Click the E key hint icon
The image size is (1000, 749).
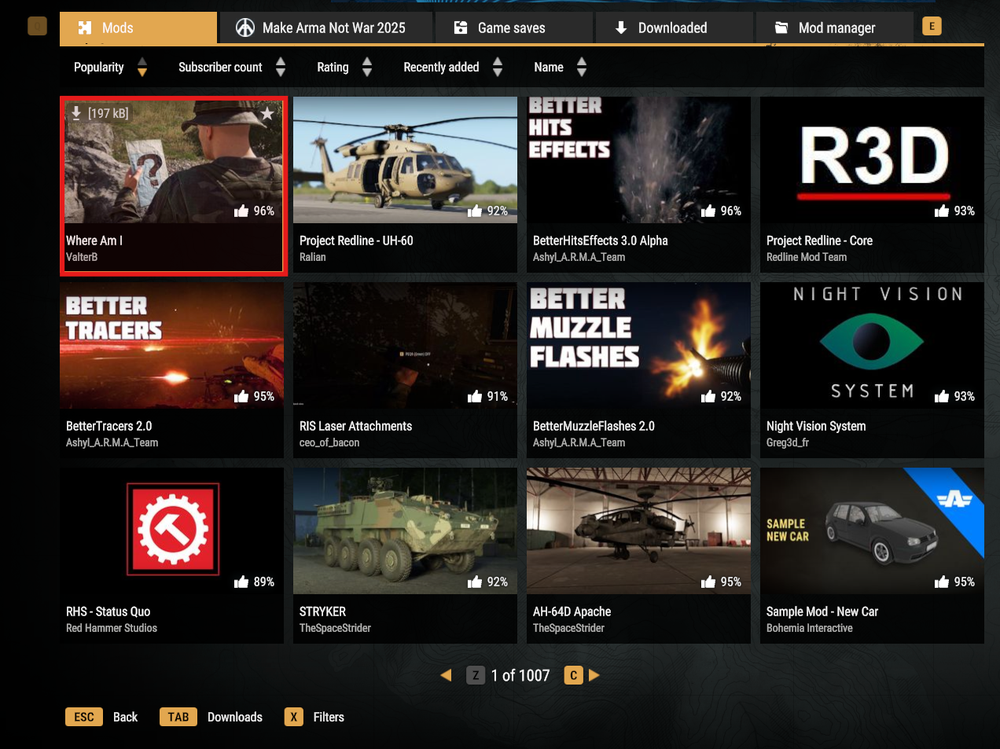click(932, 26)
